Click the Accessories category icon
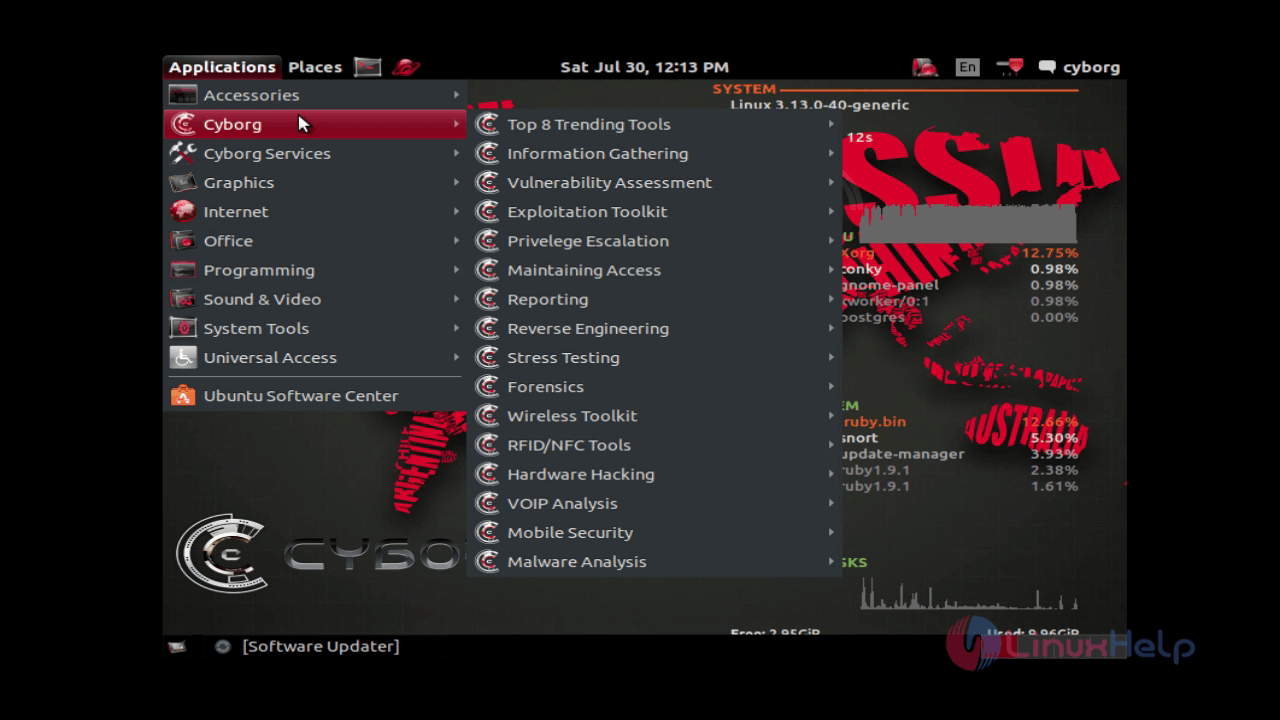This screenshot has width=1280, height=720. 183,95
